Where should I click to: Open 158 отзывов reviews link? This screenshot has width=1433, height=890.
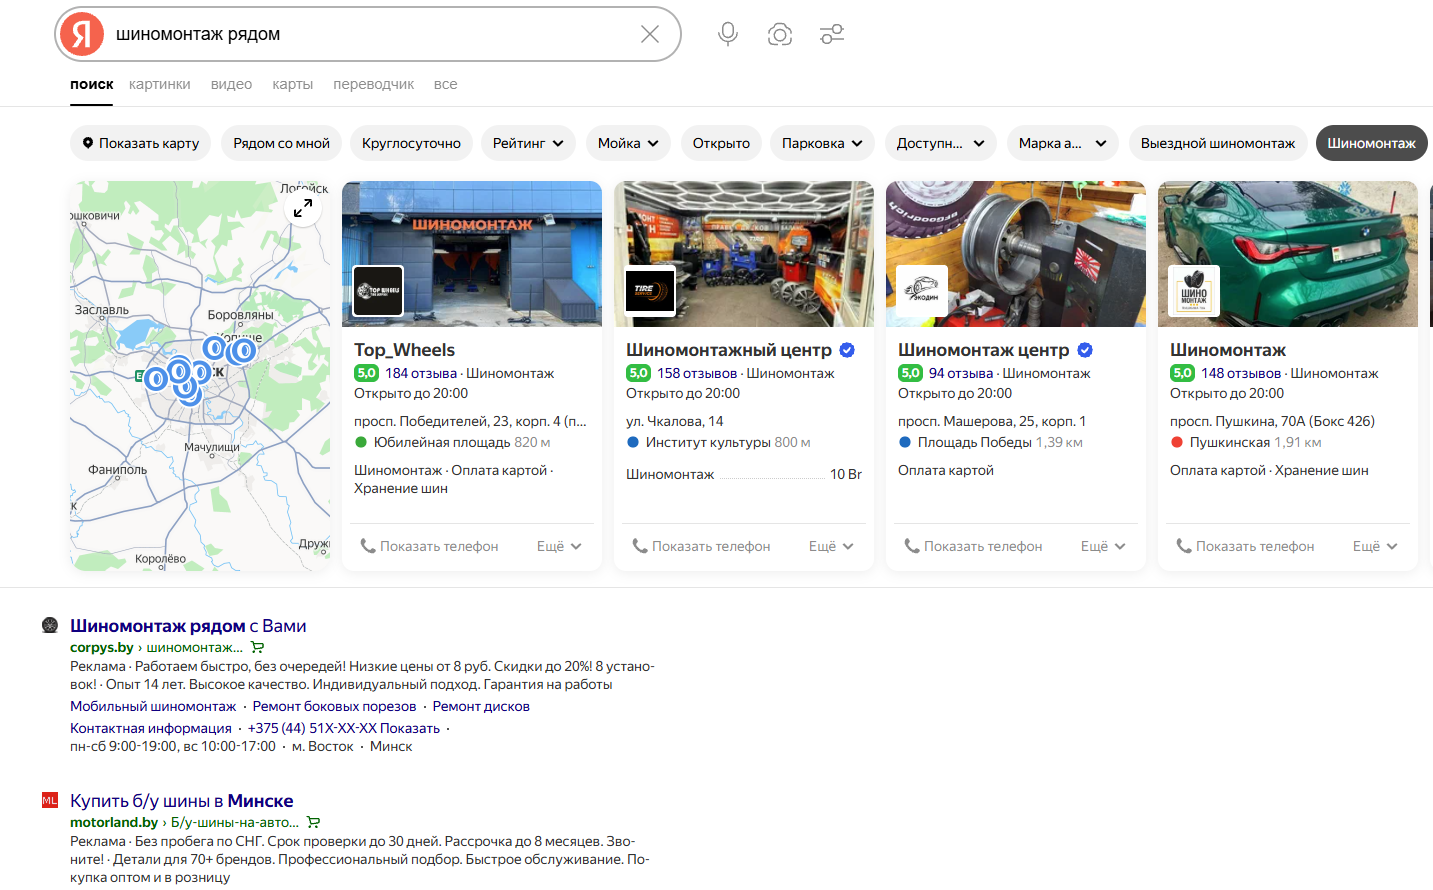coord(697,373)
